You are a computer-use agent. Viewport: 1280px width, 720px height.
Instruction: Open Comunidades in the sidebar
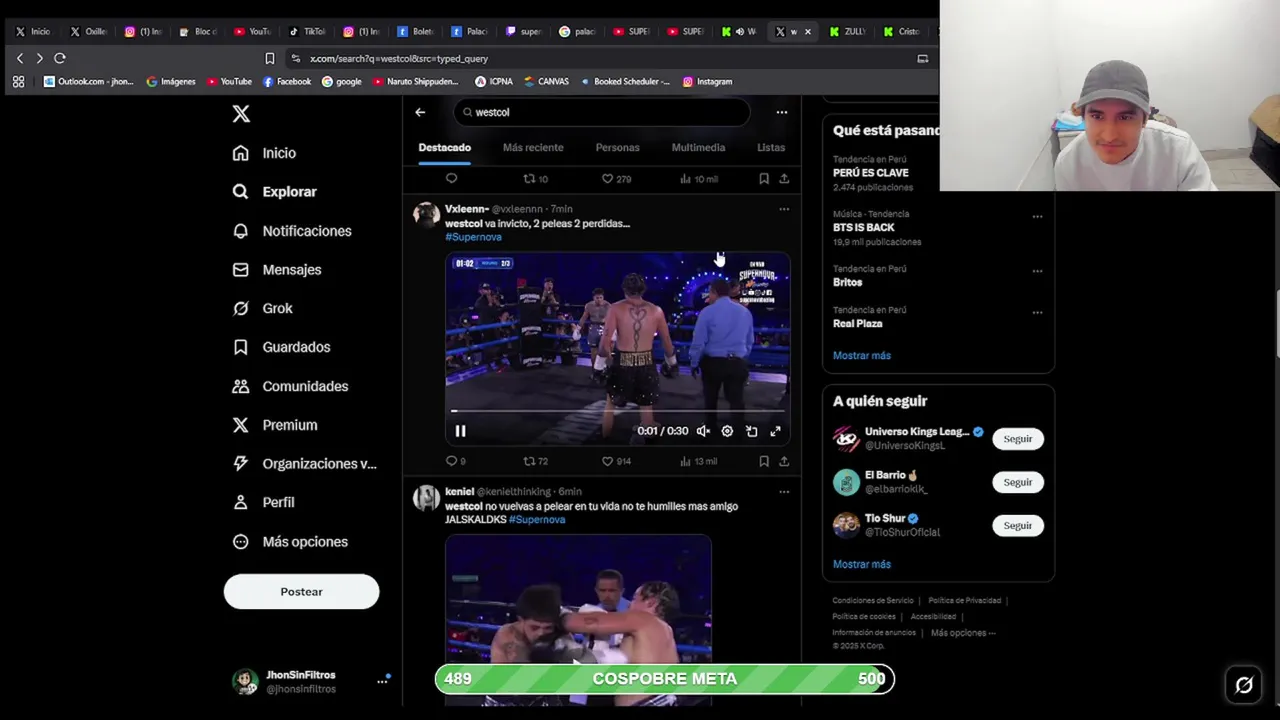[x=290, y=386]
